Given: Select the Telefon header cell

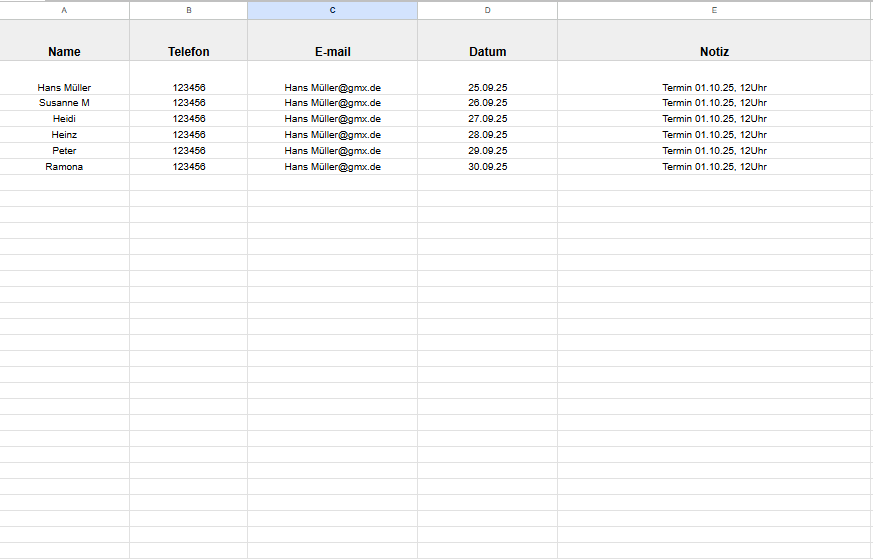Looking at the screenshot, I should coord(188,51).
